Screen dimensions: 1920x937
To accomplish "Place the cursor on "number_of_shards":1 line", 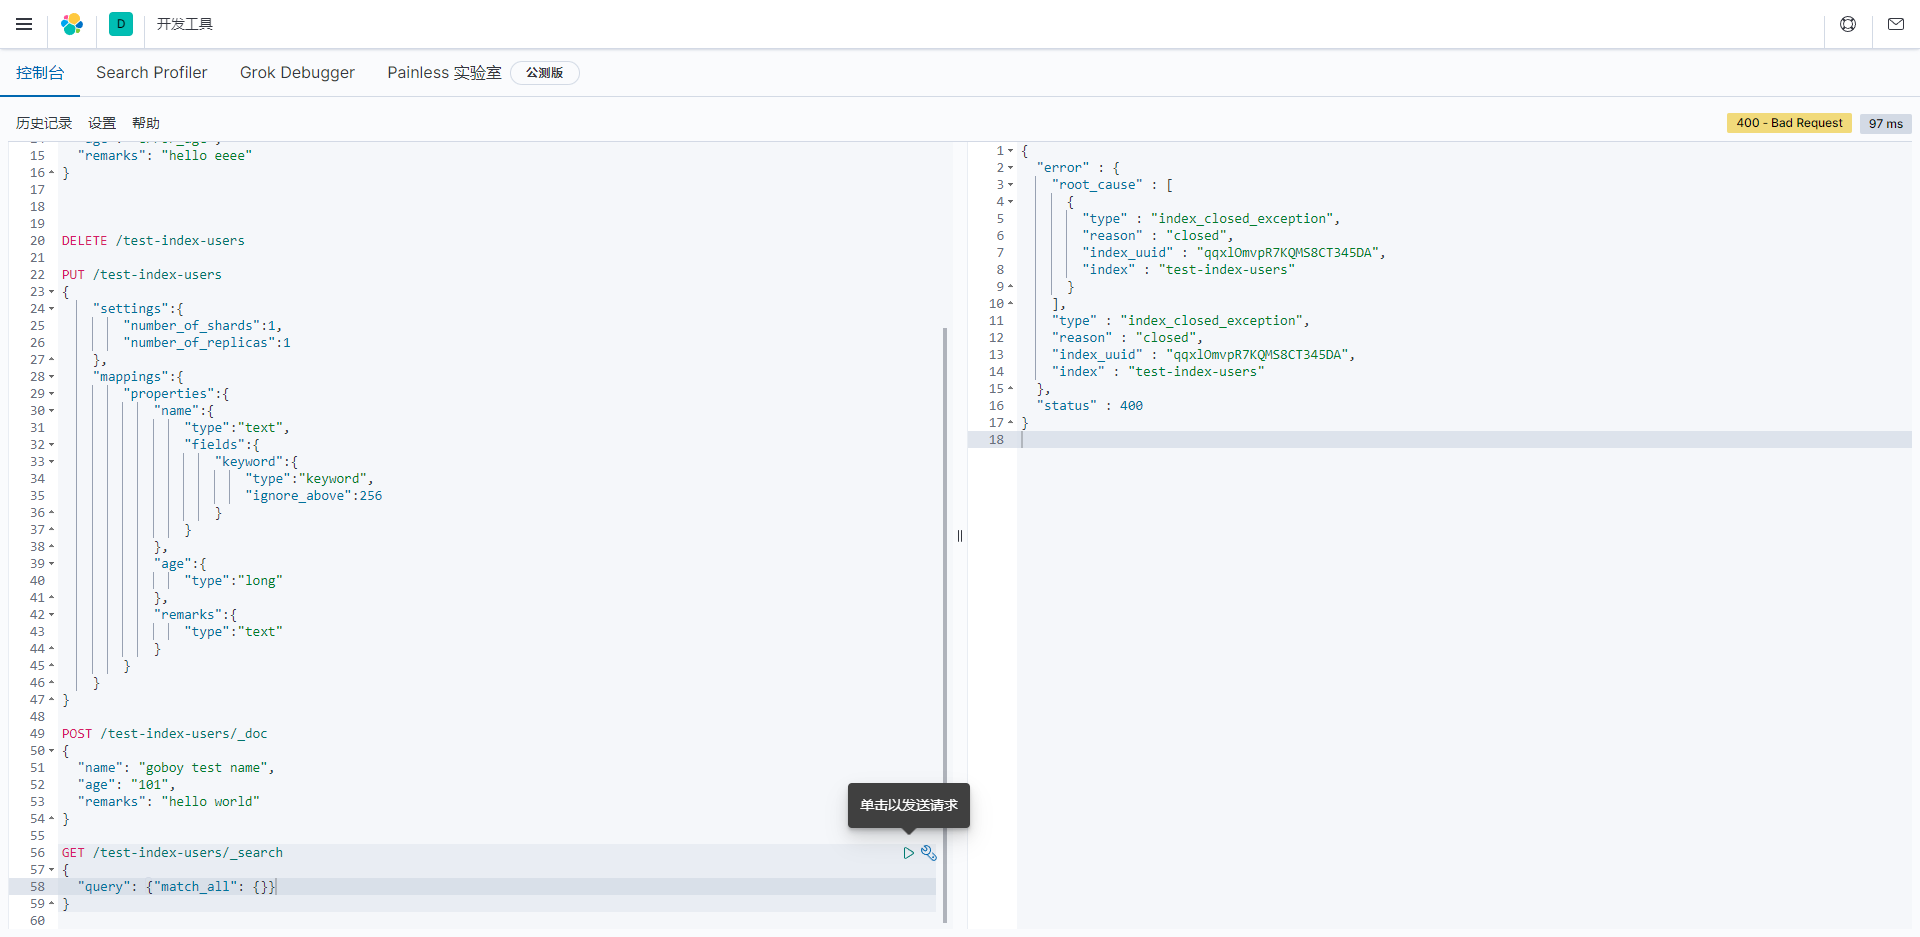I will [203, 326].
